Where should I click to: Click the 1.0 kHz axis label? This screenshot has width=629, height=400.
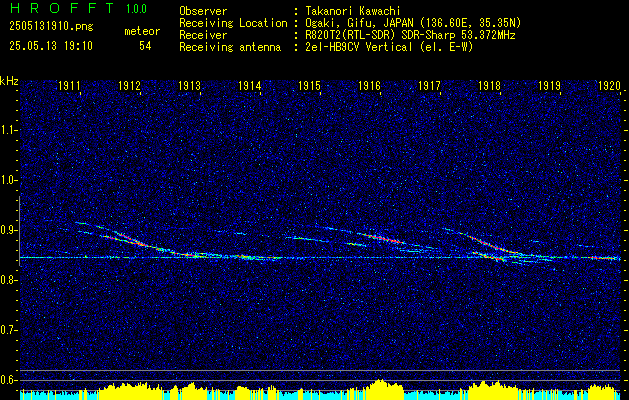coord(8,180)
